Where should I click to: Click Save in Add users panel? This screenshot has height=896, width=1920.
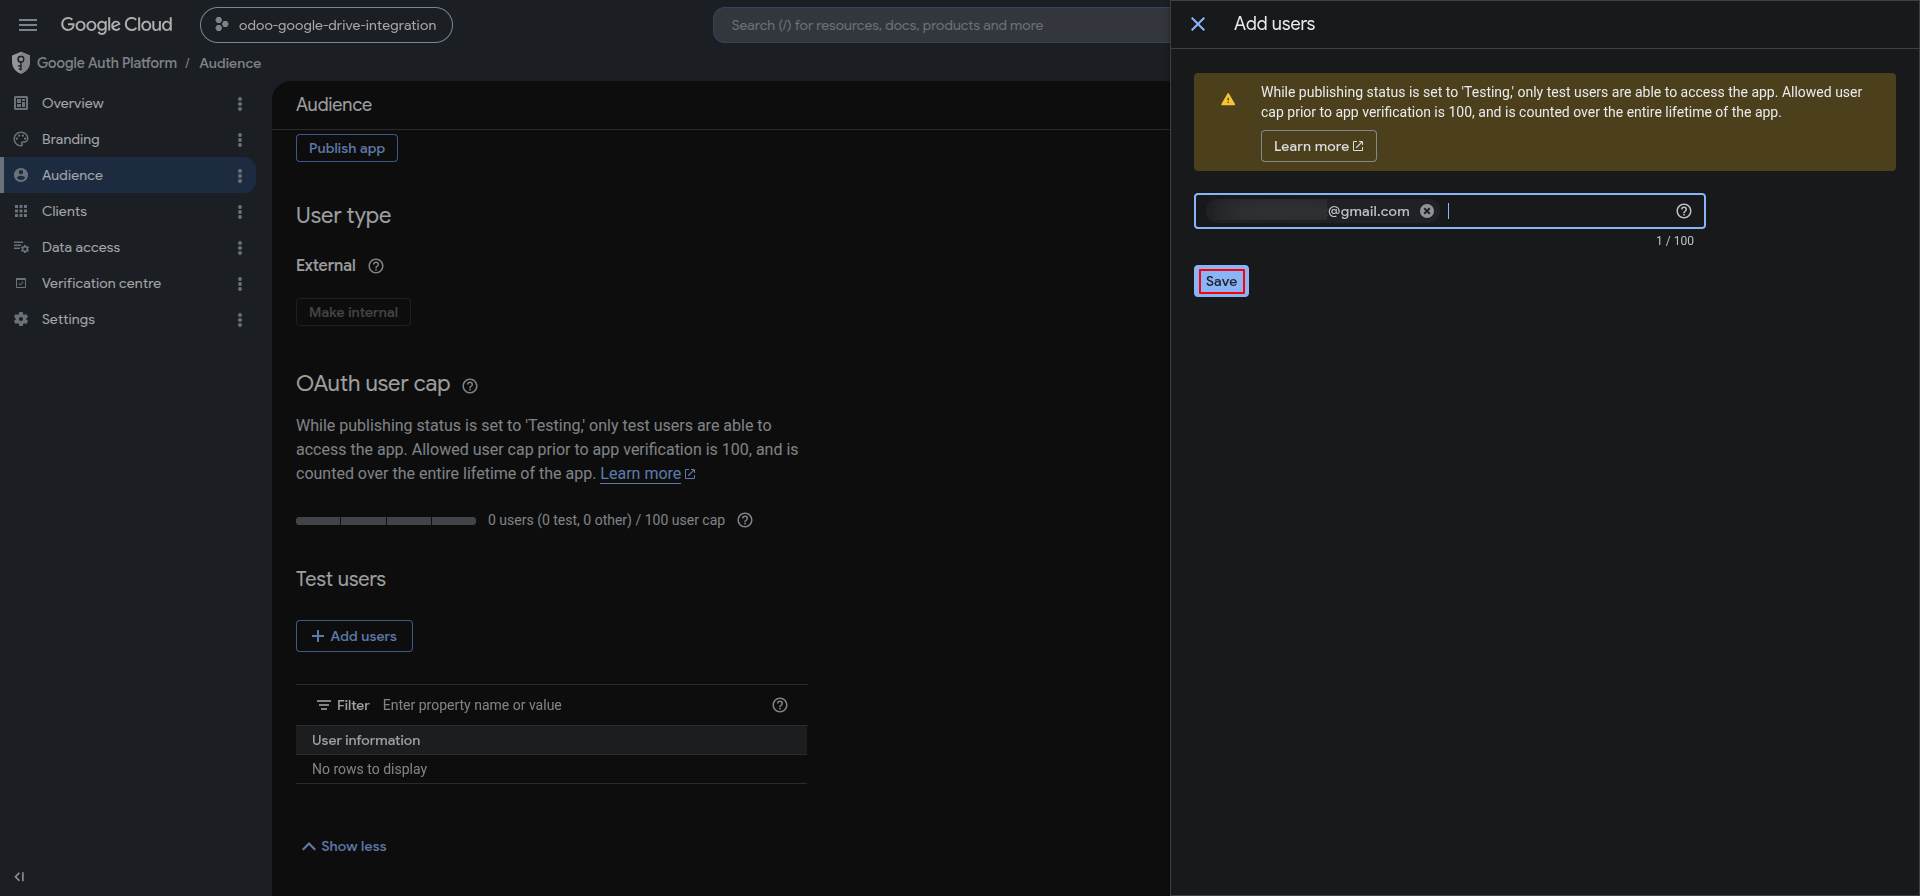(x=1221, y=281)
